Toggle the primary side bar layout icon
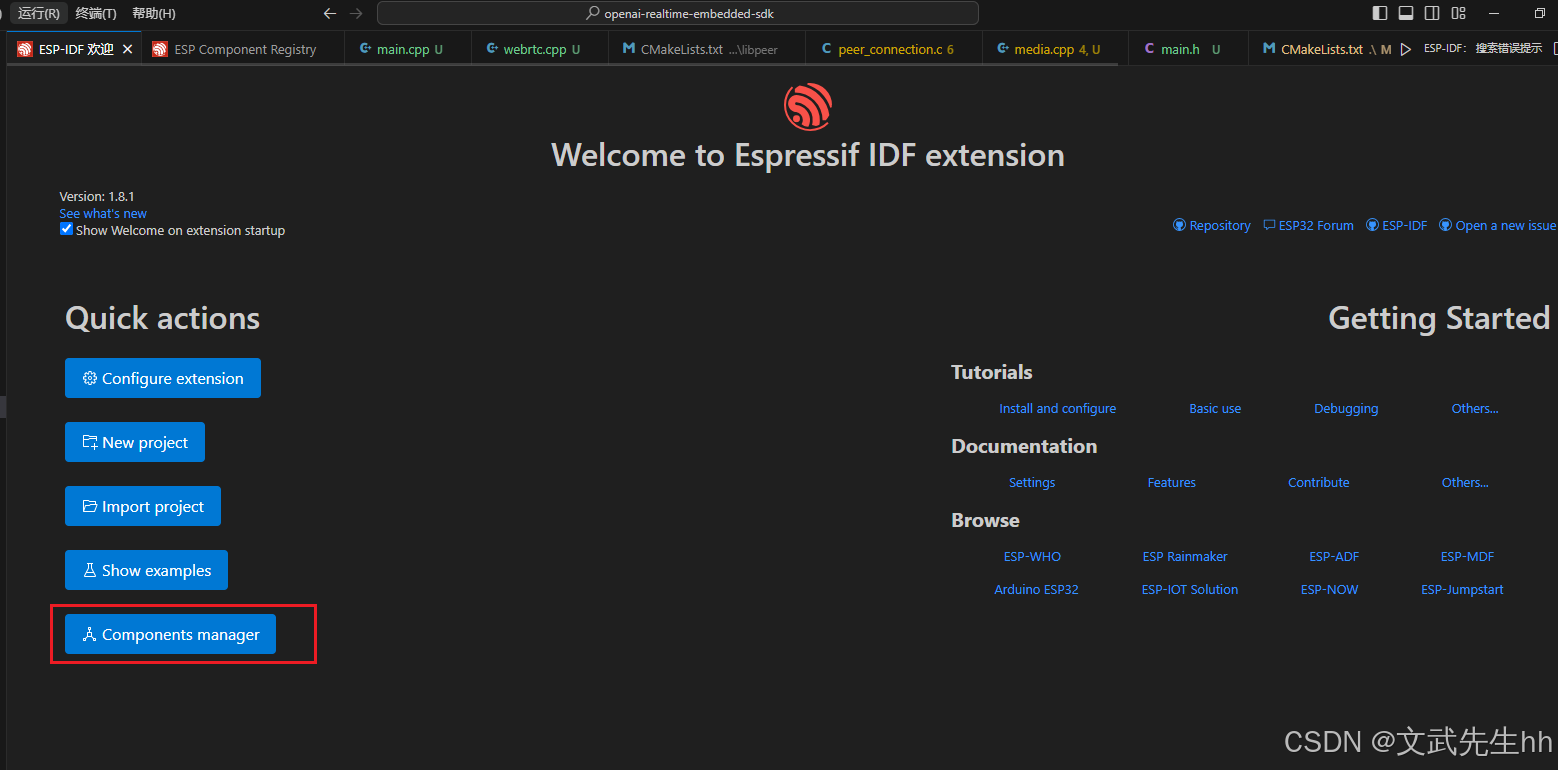The image size is (1558, 770). tap(1380, 13)
